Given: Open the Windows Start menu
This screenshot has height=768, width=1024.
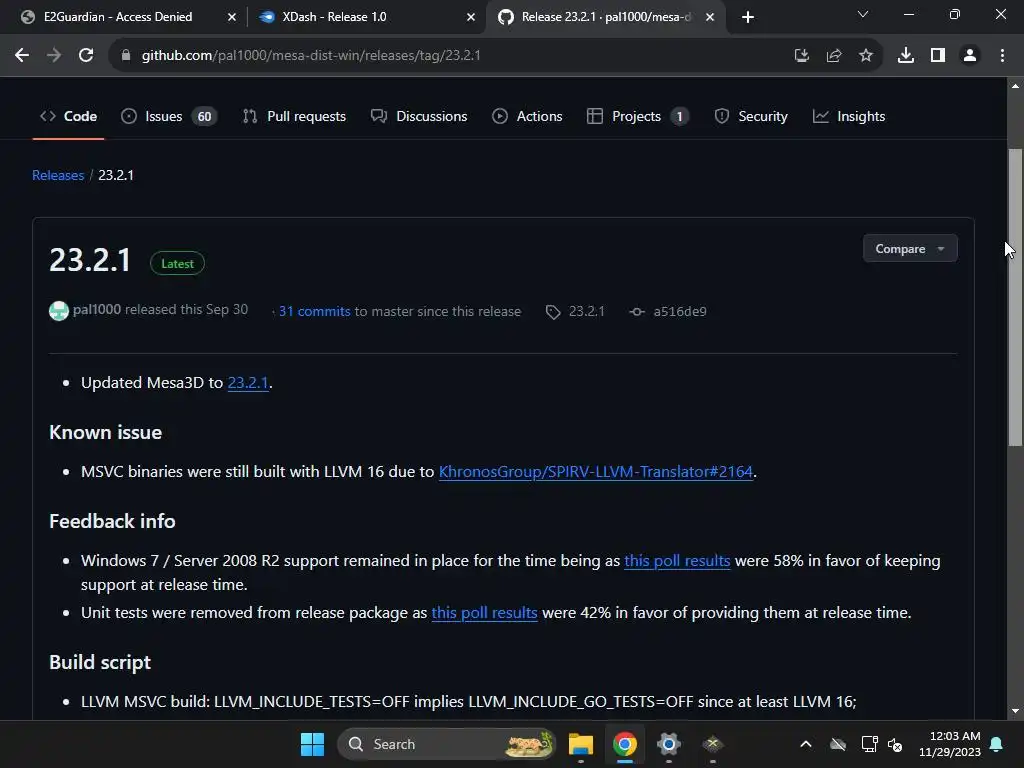Looking at the screenshot, I should point(312,744).
